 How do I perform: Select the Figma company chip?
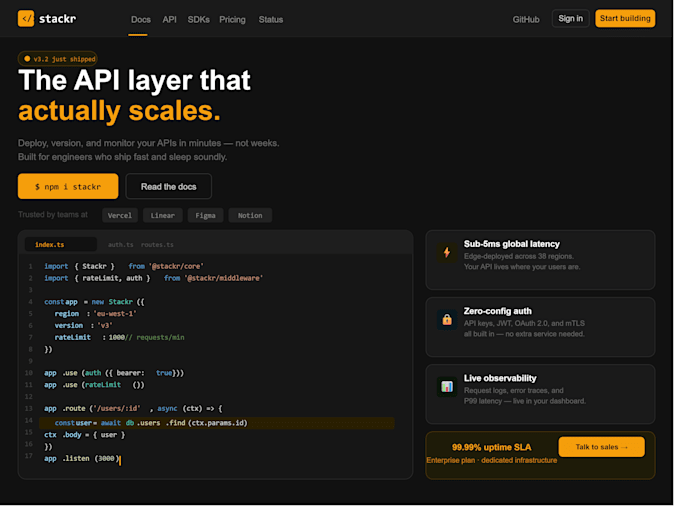[205, 215]
